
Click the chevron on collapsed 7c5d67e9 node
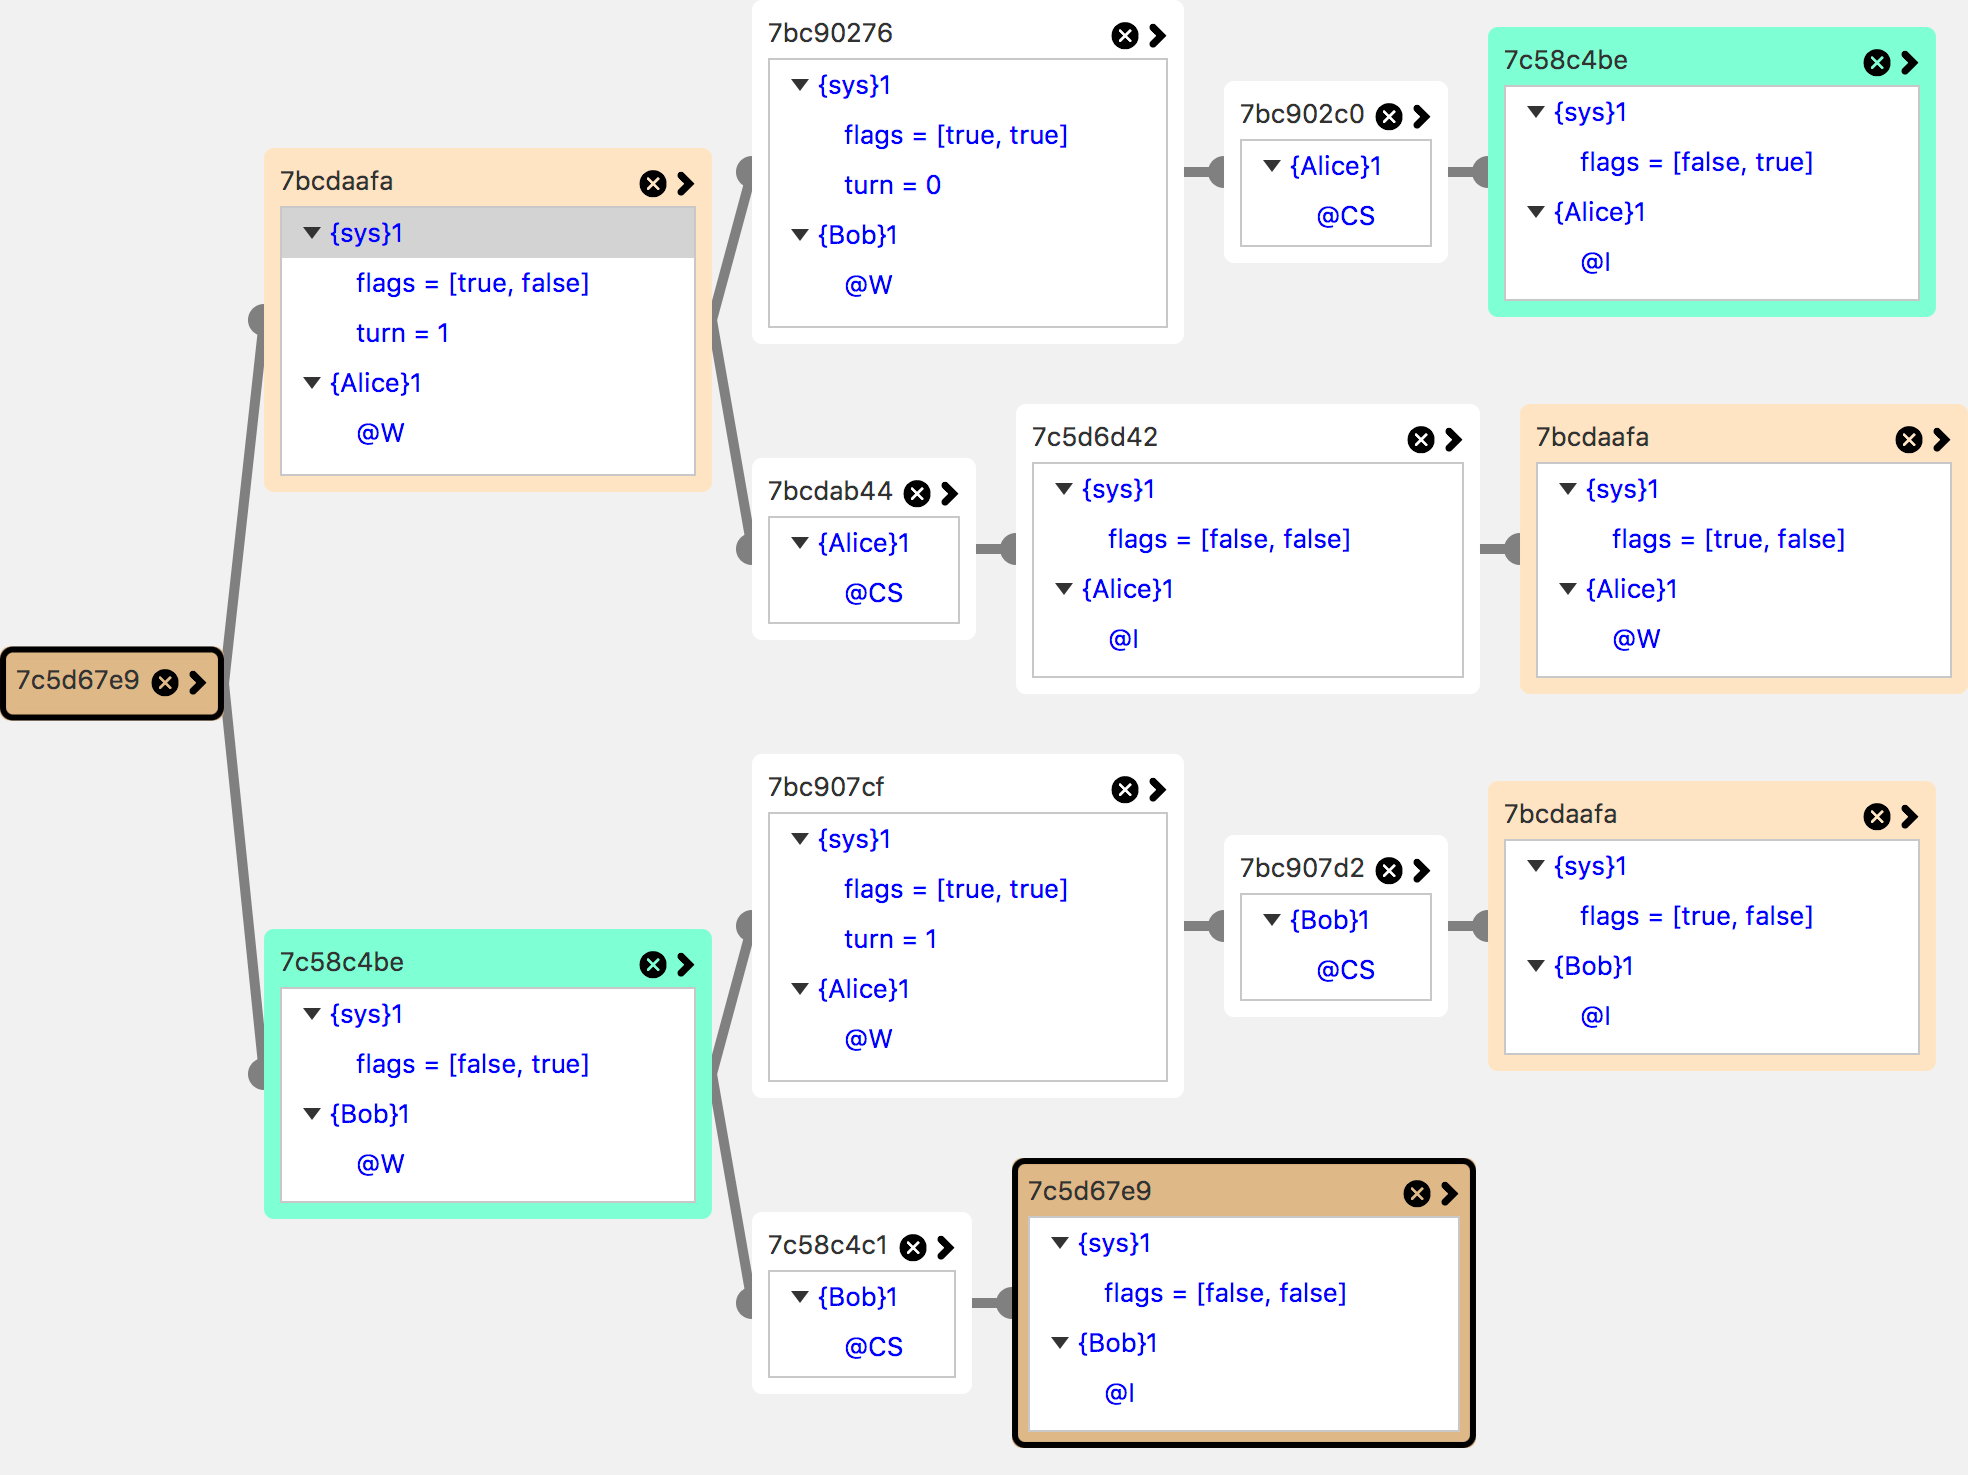(197, 683)
